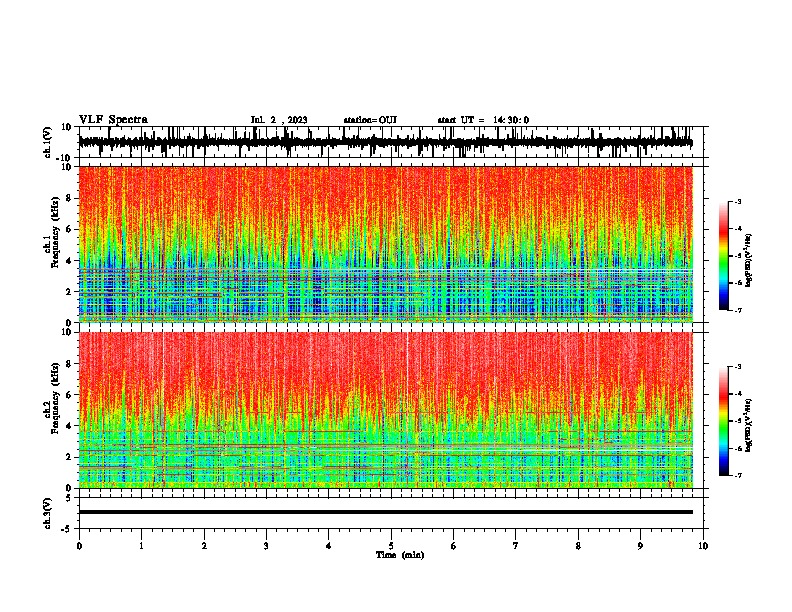The width and height of the screenshot is (792, 612).
Task: Click the 'VLF Spectra' title text
Action: (x=113, y=120)
